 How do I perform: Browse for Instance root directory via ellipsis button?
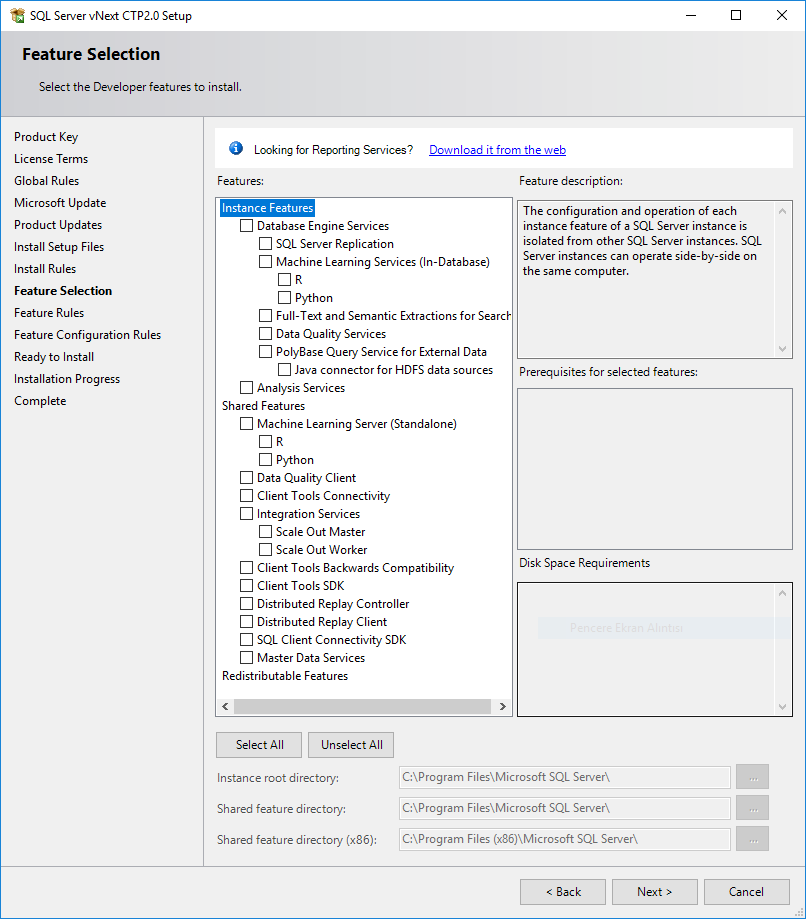click(x=752, y=776)
